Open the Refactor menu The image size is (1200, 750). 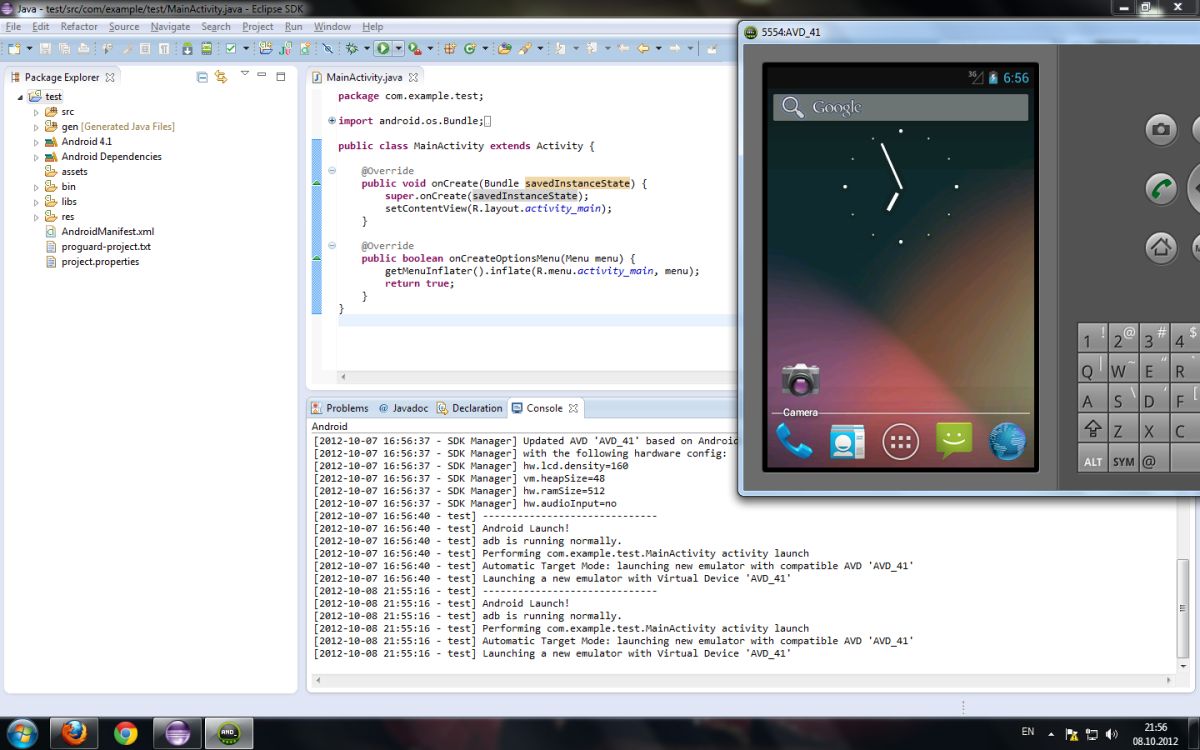(79, 27)
